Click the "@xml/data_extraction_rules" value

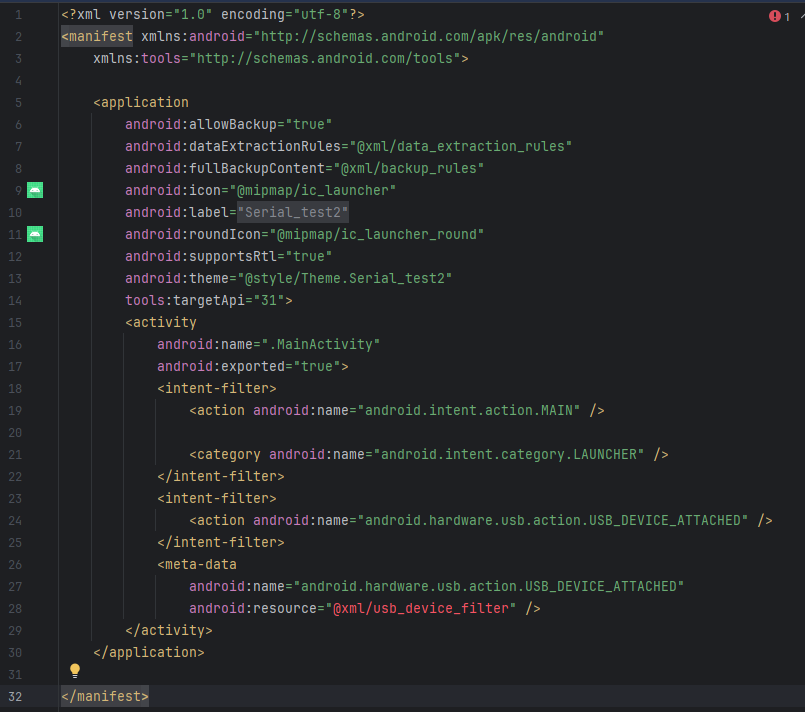(461, 146)
